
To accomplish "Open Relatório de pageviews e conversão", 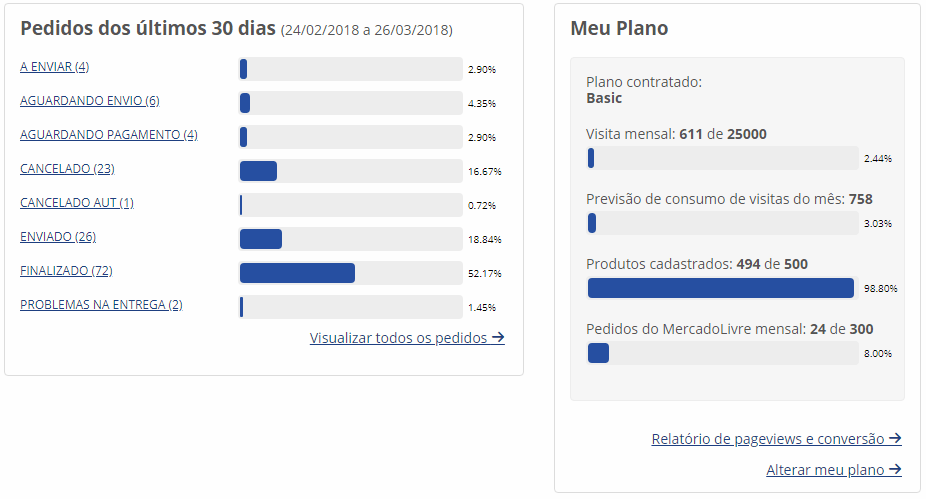I will tap(776, 439).
